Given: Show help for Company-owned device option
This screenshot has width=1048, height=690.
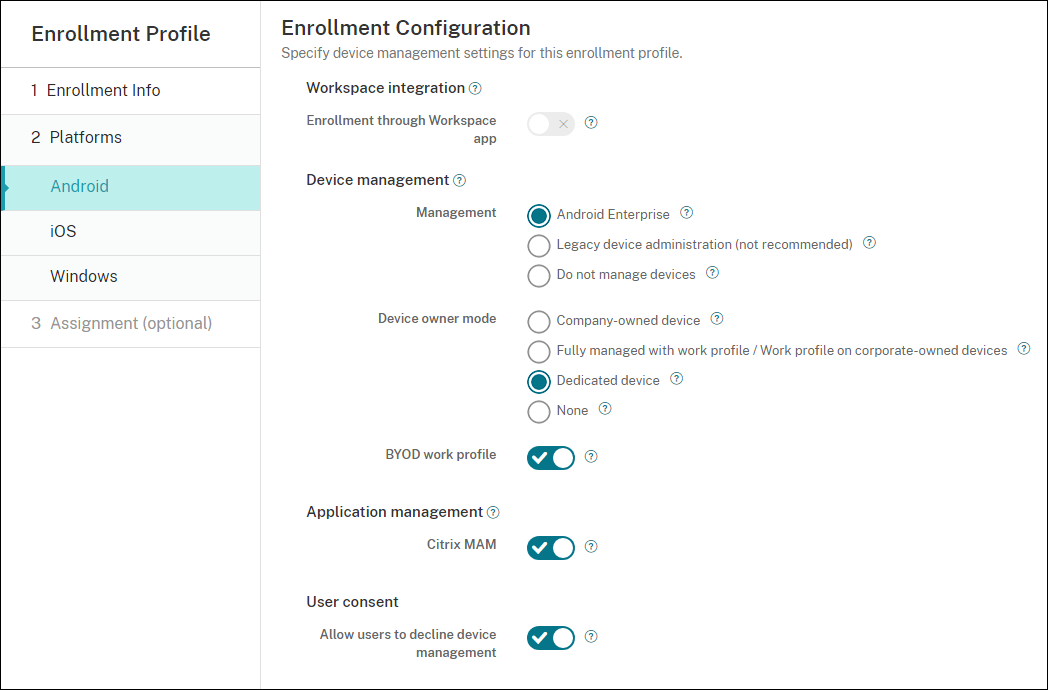Looking at the screenshot, I should click(717, 319).
